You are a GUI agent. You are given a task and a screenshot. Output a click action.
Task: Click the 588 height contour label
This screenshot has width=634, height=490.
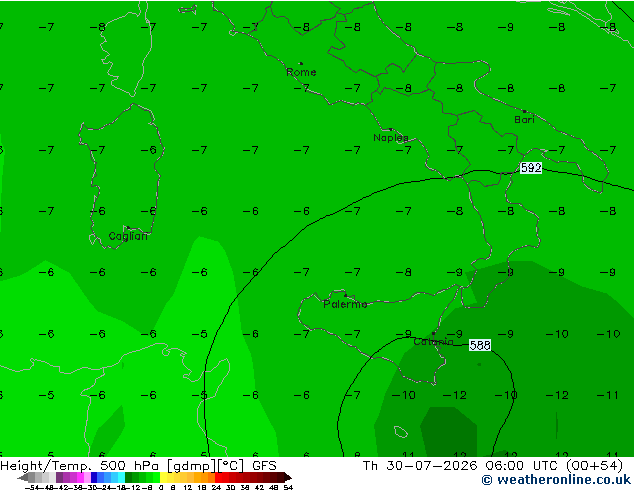[x=480, y=345]
